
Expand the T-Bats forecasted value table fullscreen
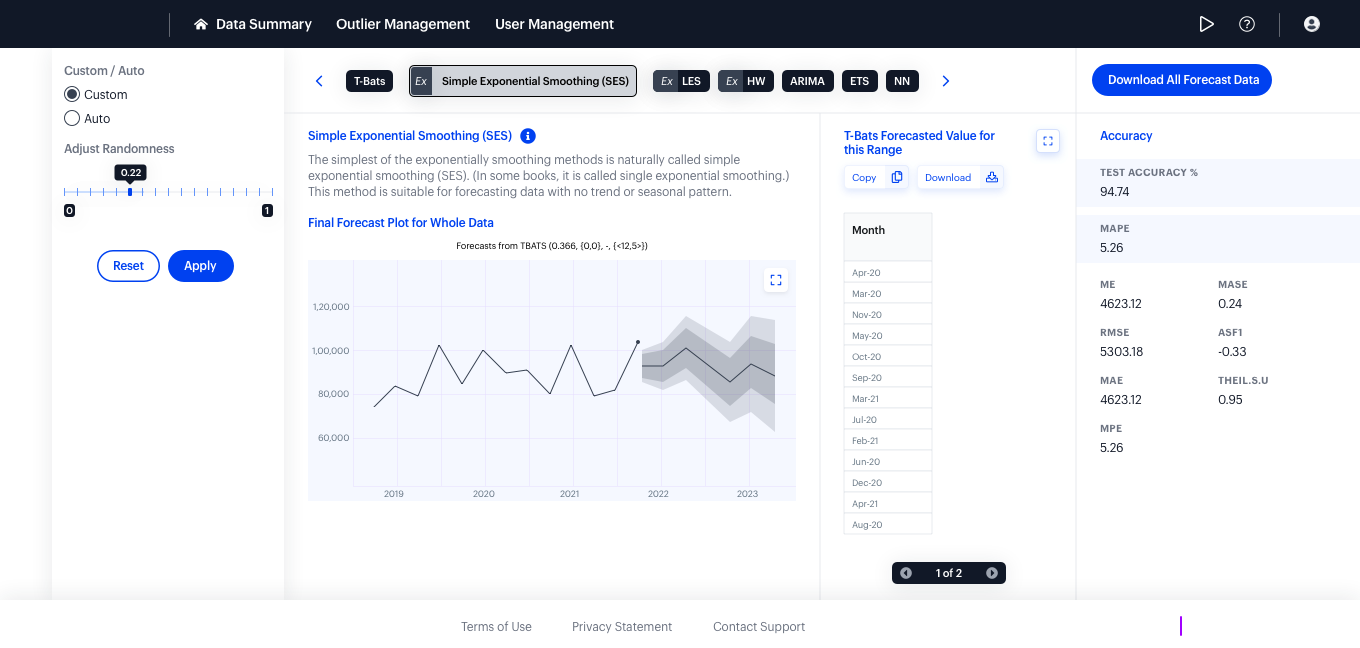[1048, 141]
